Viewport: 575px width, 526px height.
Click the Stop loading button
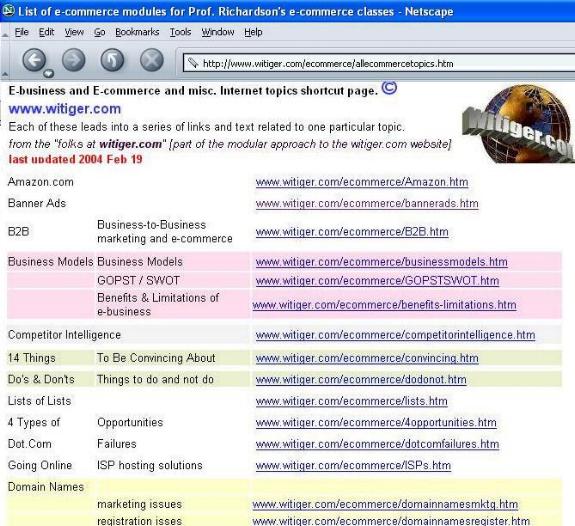[x=151, y=60]
